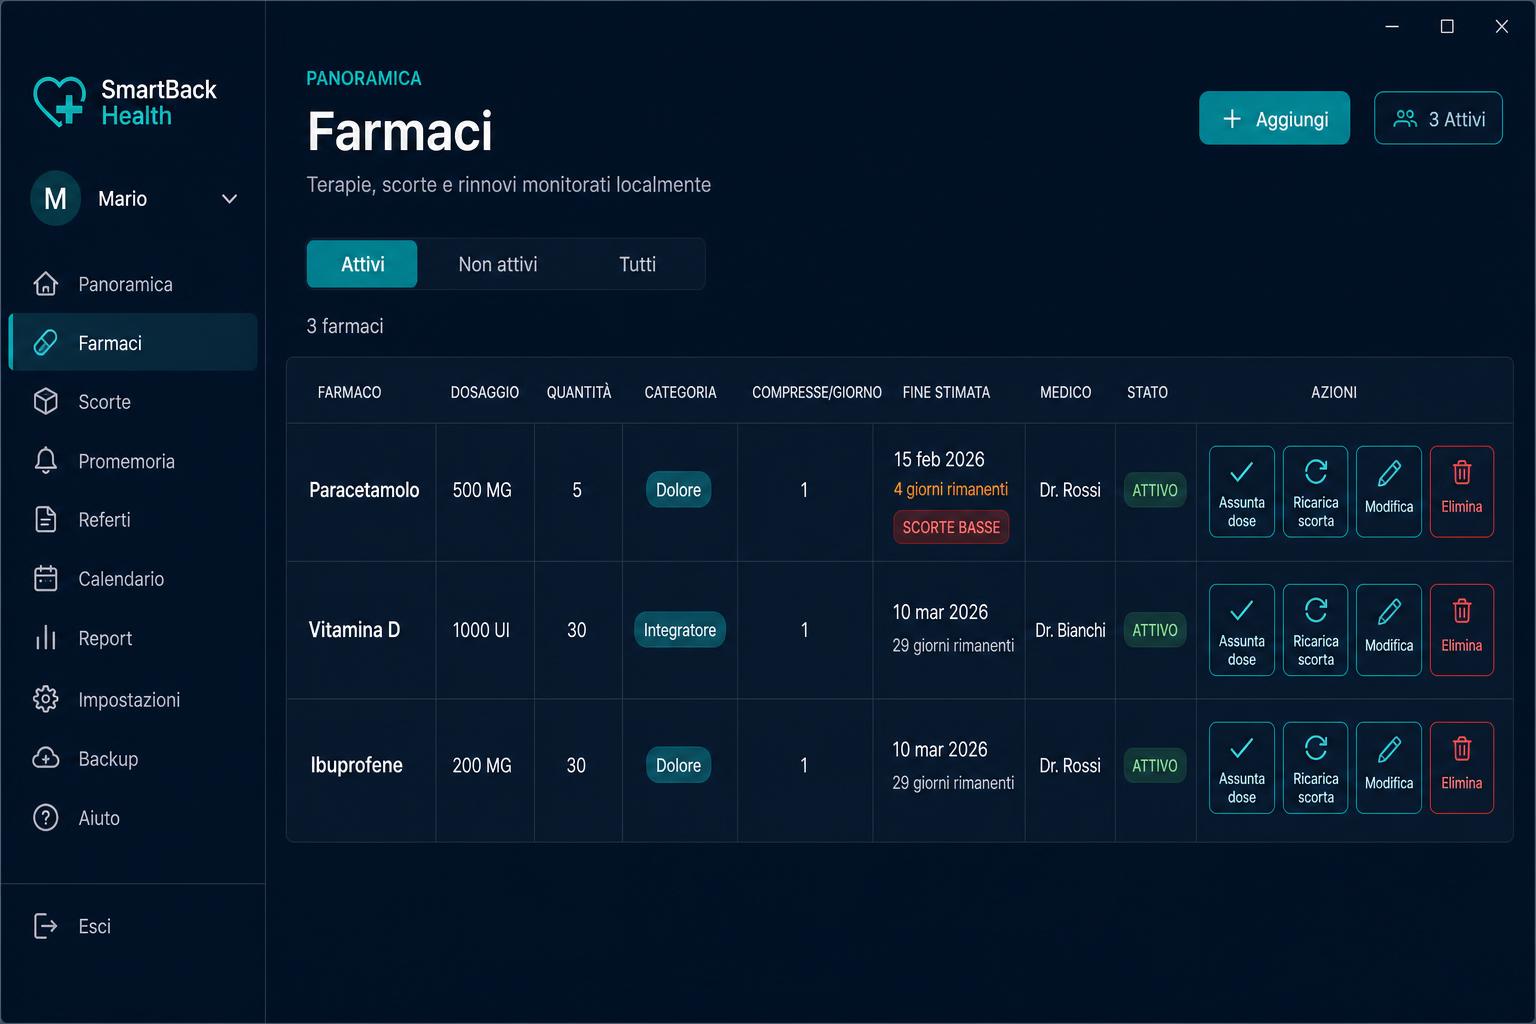Open the Panoramica home icon in sidebar
This screenshot has width=1536, height=1024.
coord(46,284)
